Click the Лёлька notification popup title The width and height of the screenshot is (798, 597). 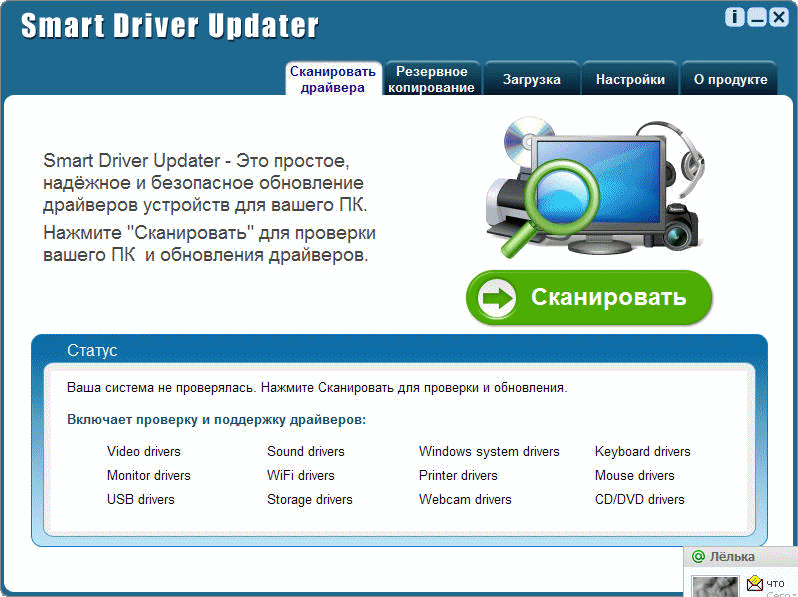pyautogui.click(x=732, y=557)
